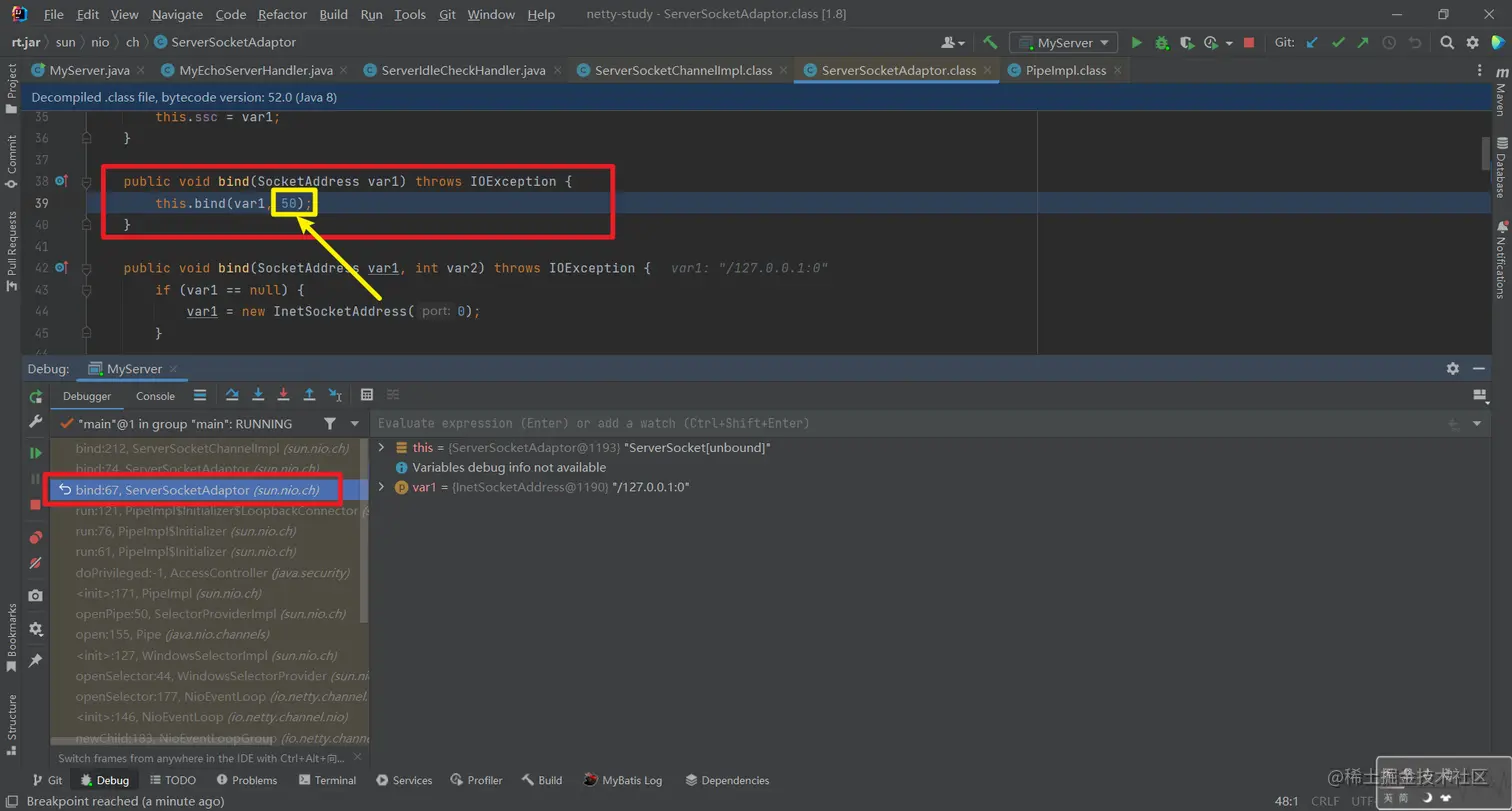Open the MyBatis Log tool window
1512x811 pixels.
[623, 780]
